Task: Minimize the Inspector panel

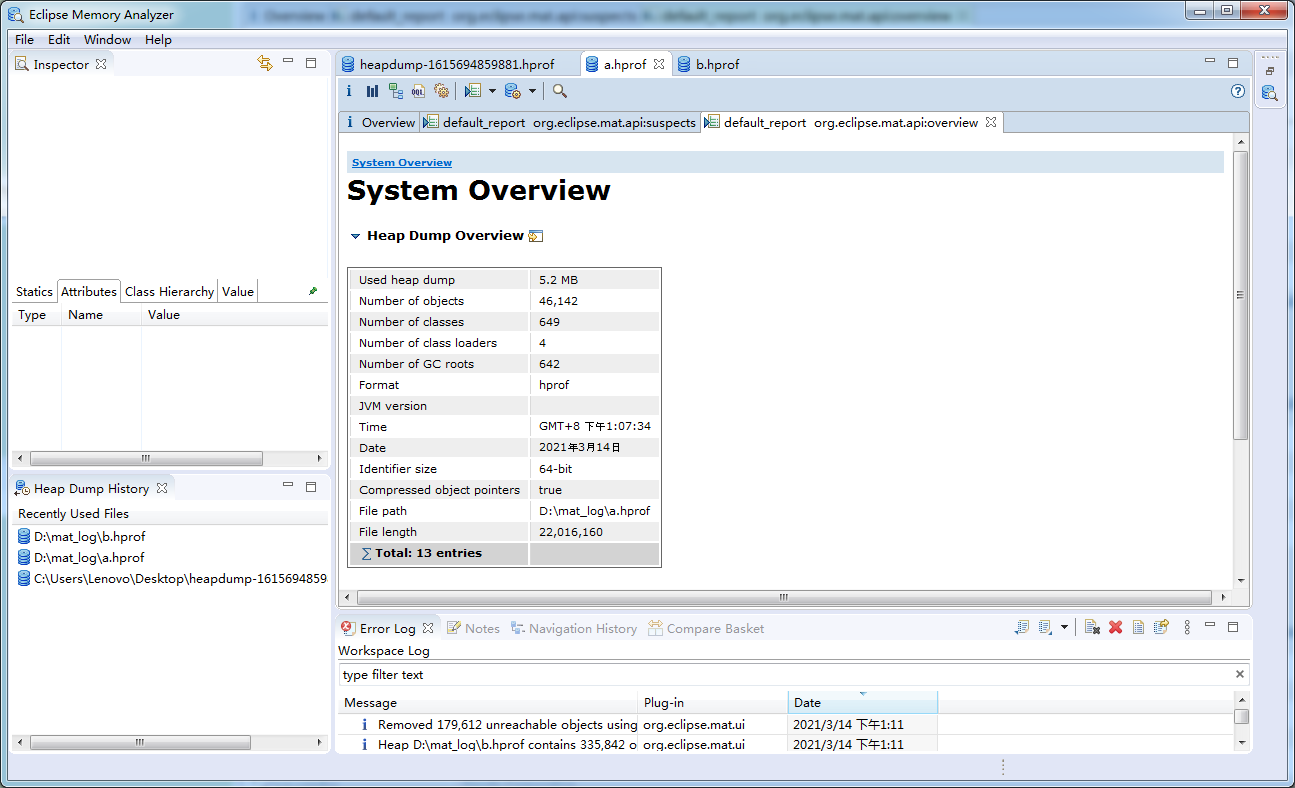Action: pyautogui.click(x=288, y=62)
